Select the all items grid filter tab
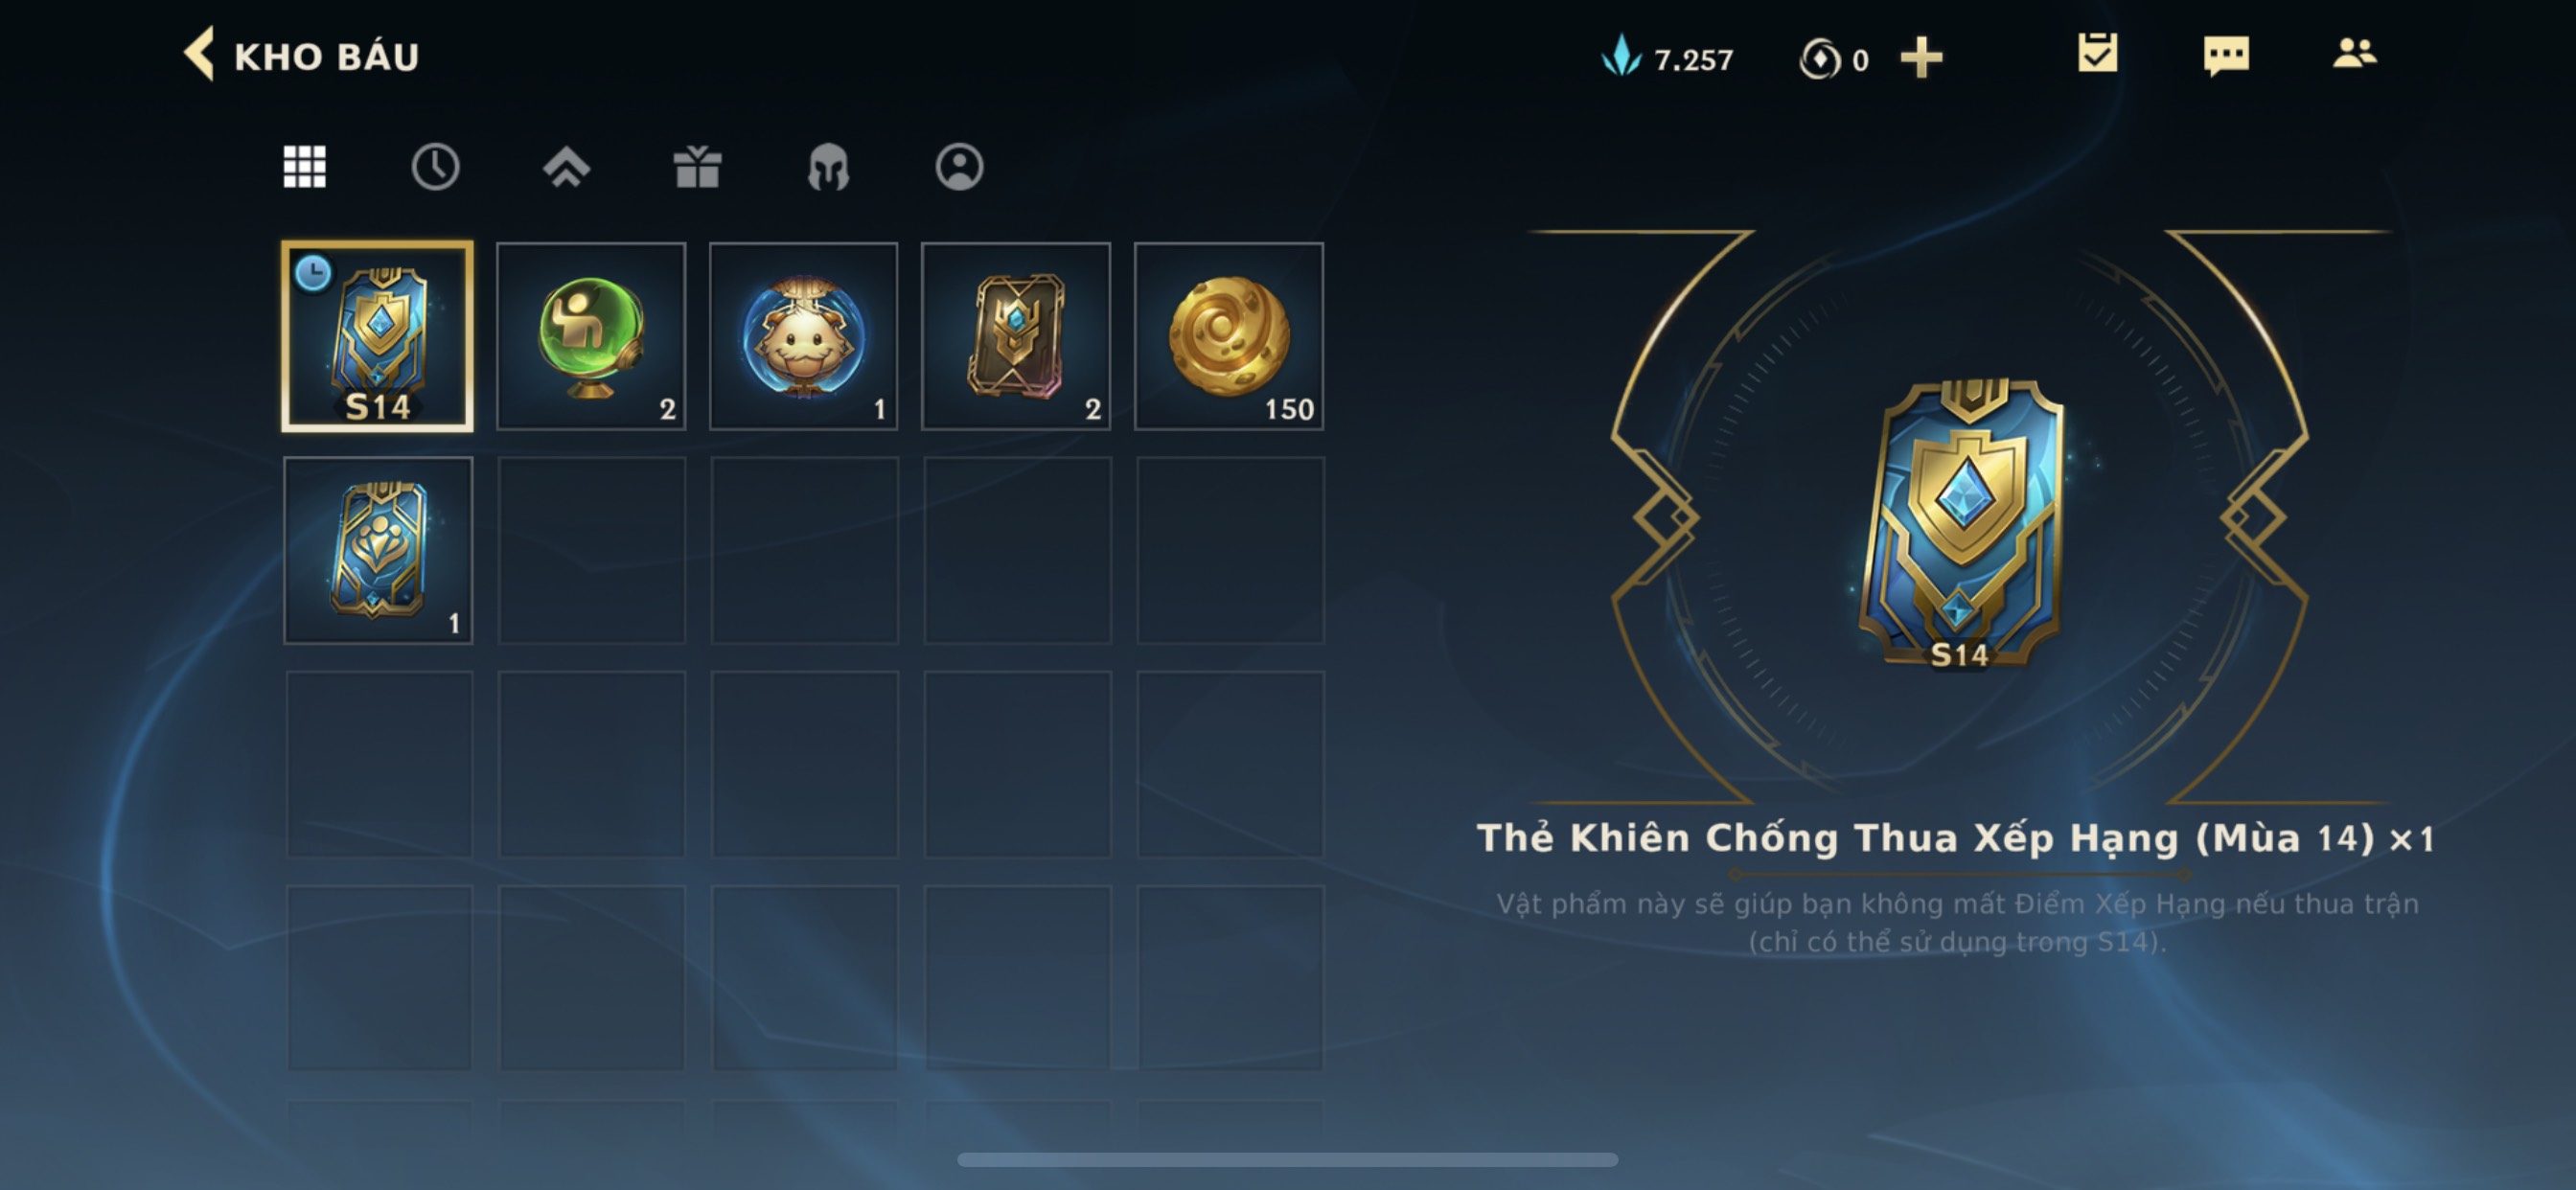Image resolution: width=2576 pixels, height=1190 pixels. click(x=304, y=166)
